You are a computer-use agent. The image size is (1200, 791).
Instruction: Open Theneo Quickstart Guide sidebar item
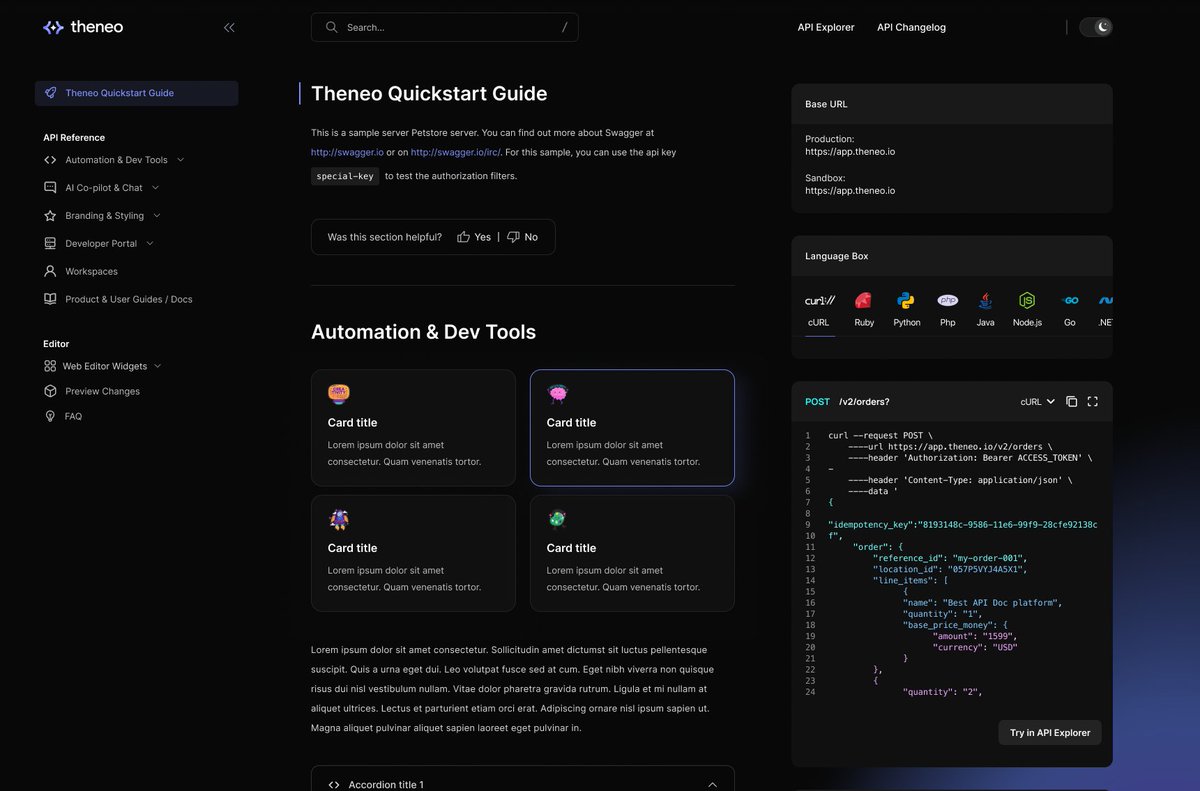coord(136,93)
